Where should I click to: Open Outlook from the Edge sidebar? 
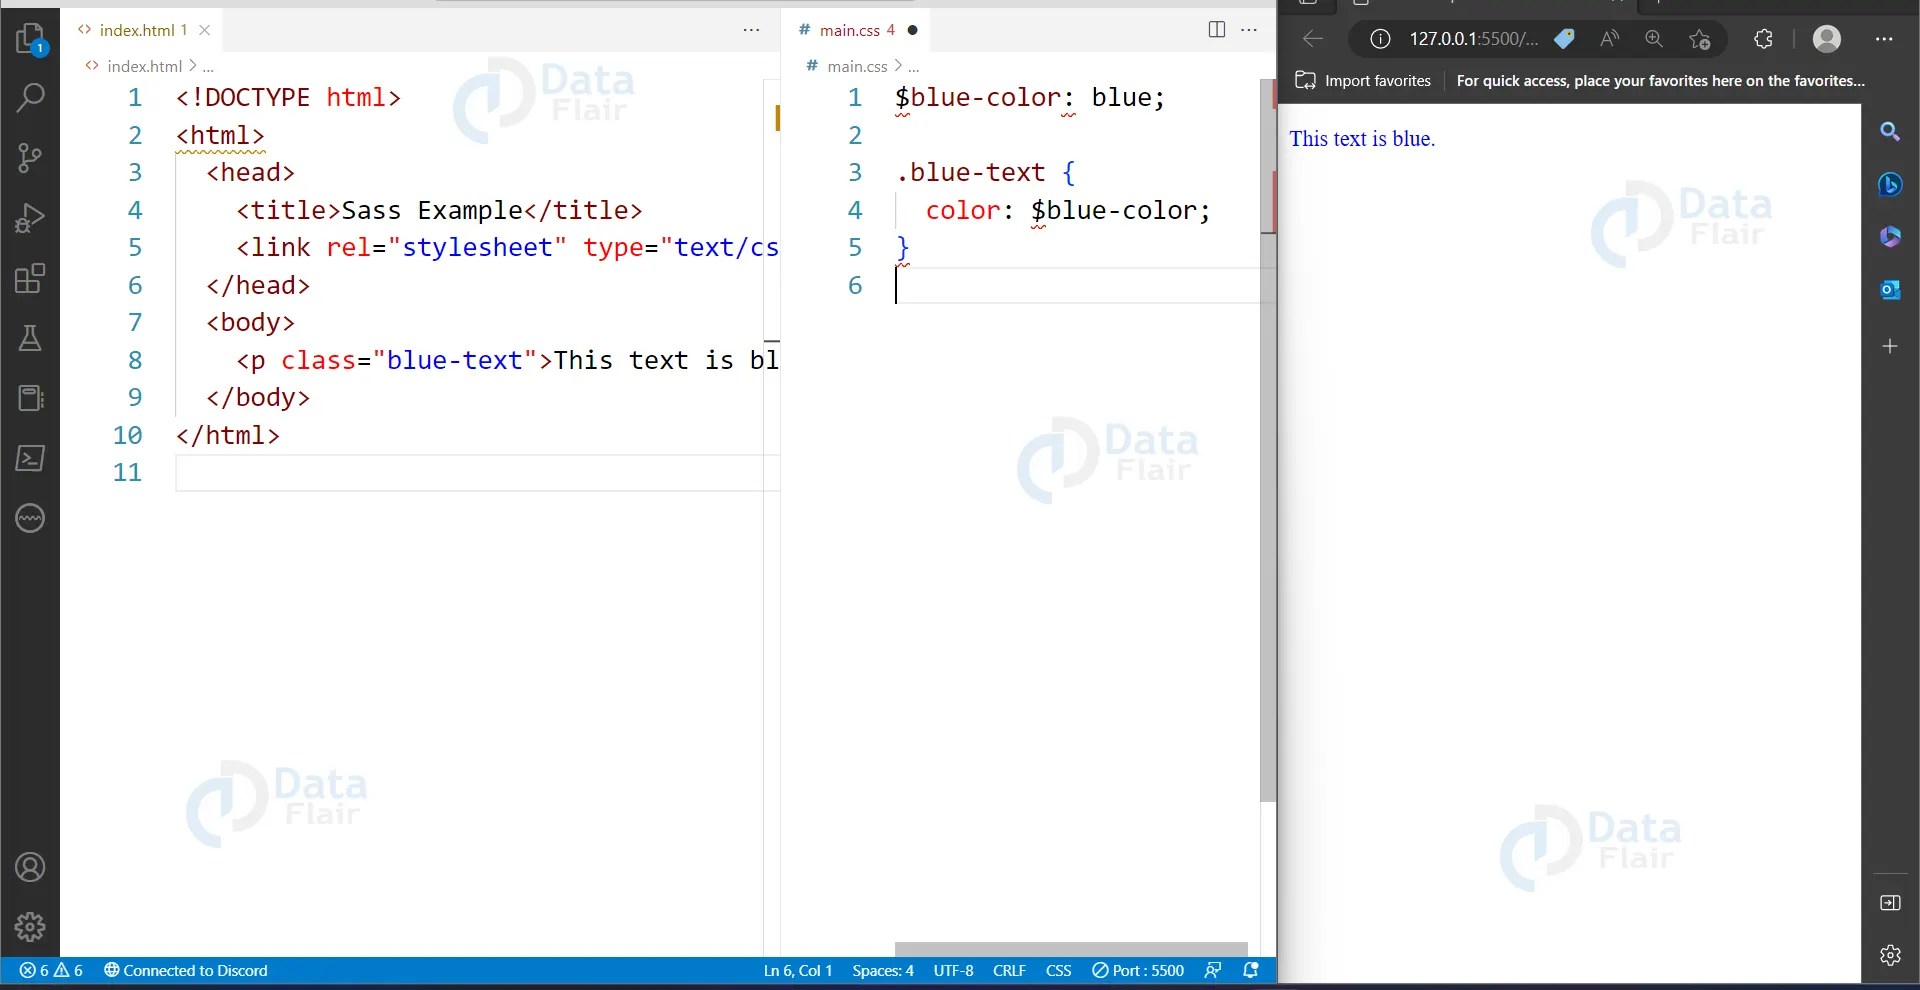[x=1892, y=289]
